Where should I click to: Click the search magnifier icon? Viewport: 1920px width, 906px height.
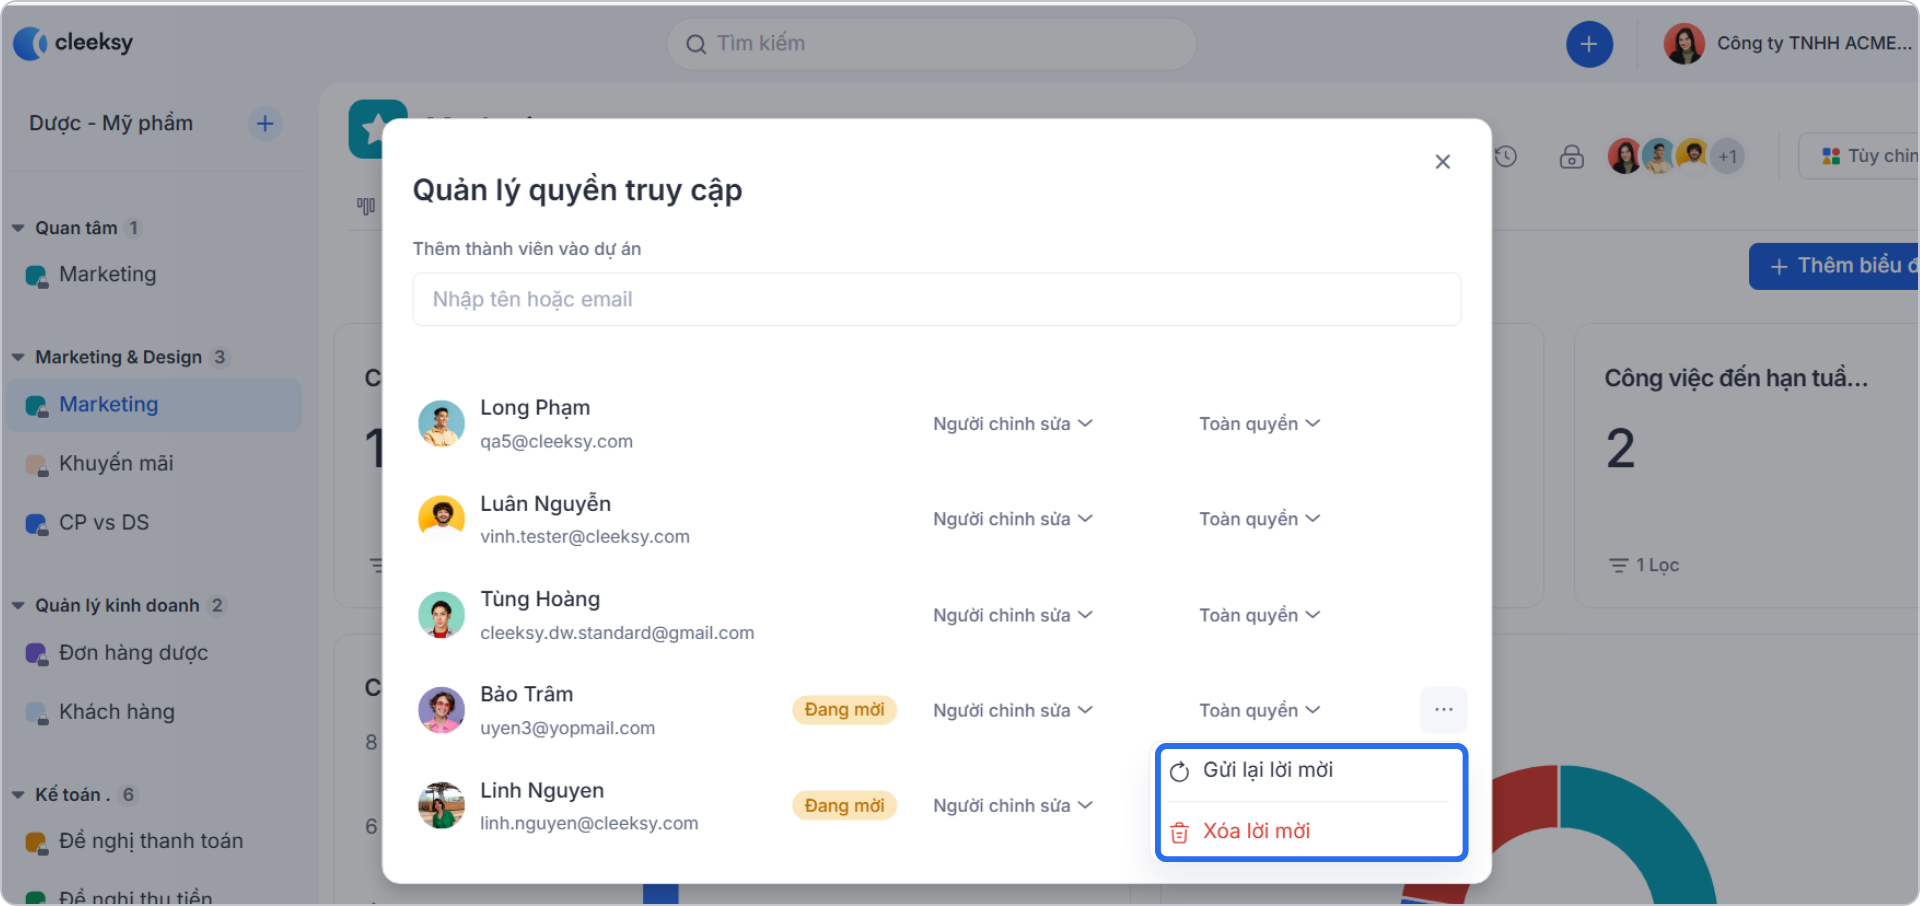pyautogui.click(x=696, y=44)
